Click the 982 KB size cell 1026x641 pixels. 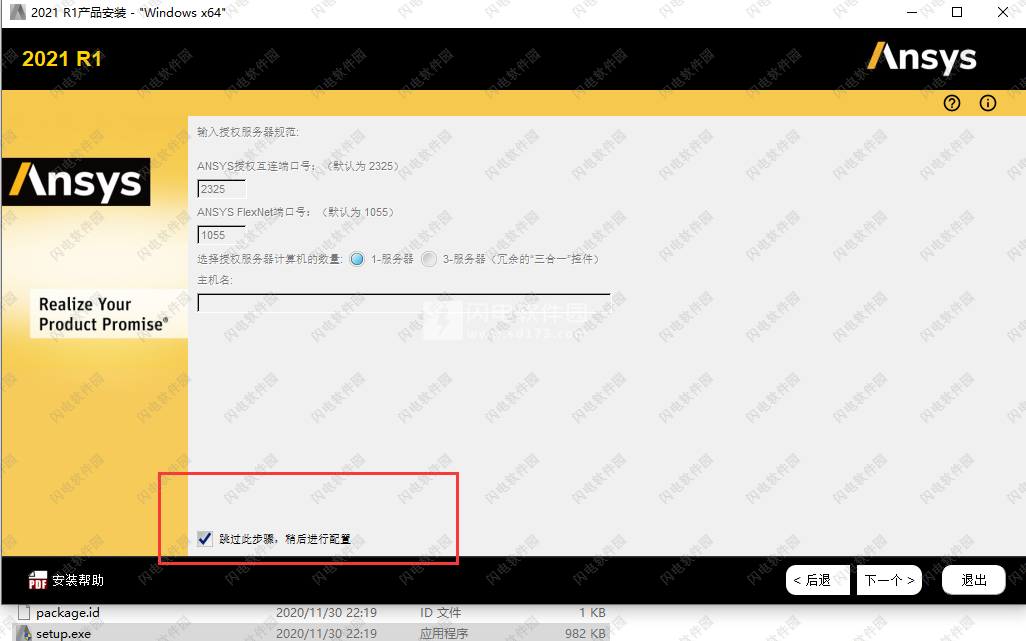(x=585, y=634)
